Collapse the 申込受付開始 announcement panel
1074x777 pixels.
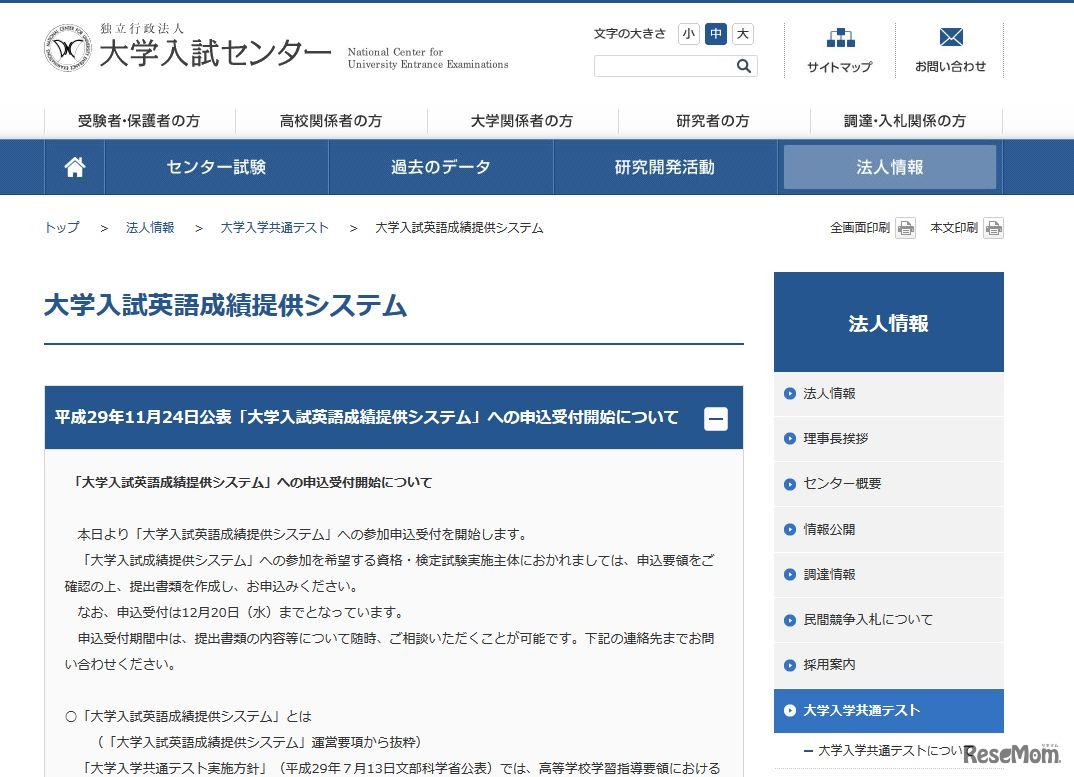pos(716,419)
